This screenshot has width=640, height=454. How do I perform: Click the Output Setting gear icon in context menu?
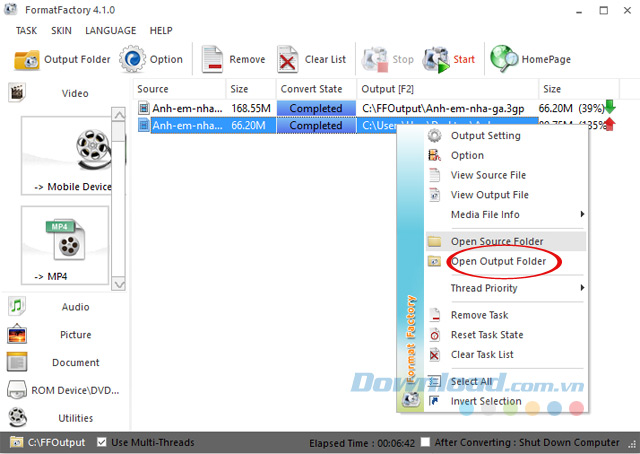pyautogui.click(x=434, y=136)
